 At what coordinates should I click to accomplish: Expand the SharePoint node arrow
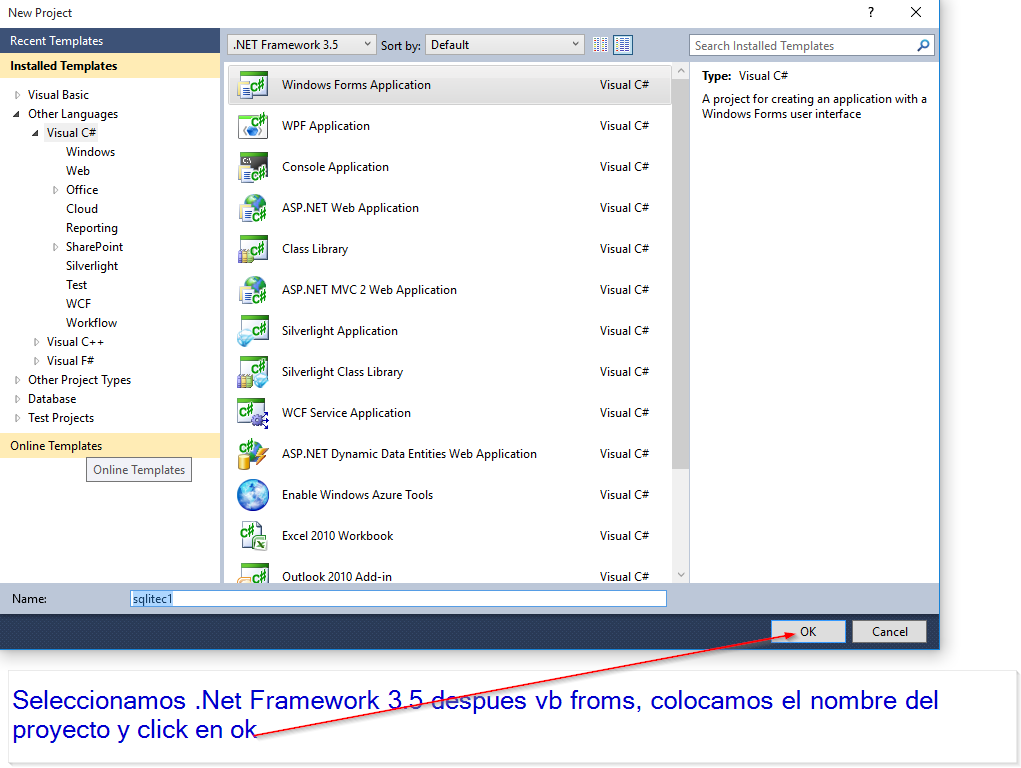55,247
